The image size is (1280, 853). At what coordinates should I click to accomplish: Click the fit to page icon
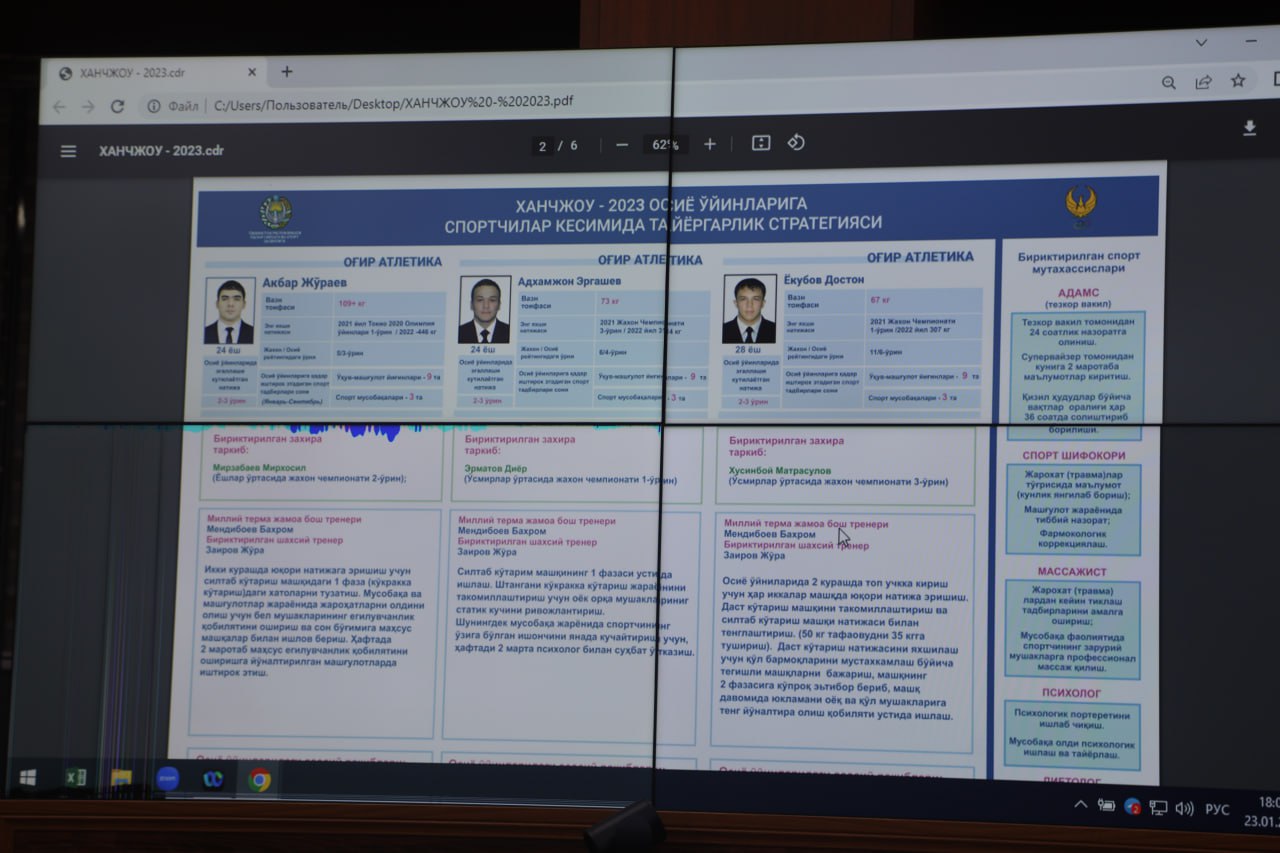tap(761, 143)
